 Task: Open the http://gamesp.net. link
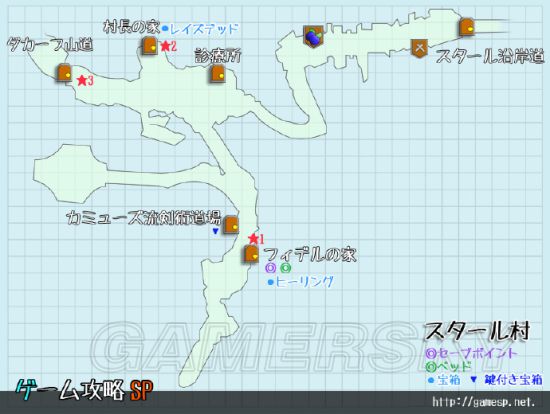pos(484,402)
